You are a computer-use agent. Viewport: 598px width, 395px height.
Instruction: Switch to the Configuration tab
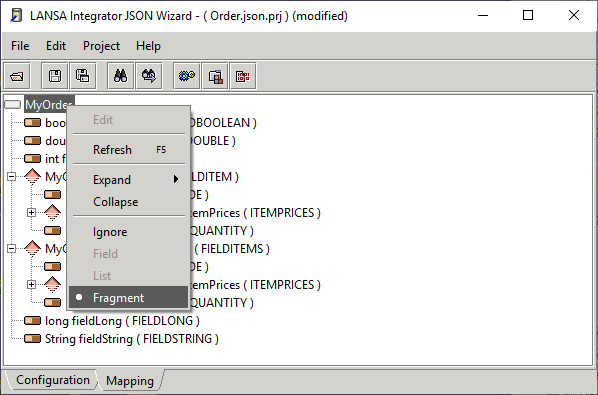click(53, 380)
